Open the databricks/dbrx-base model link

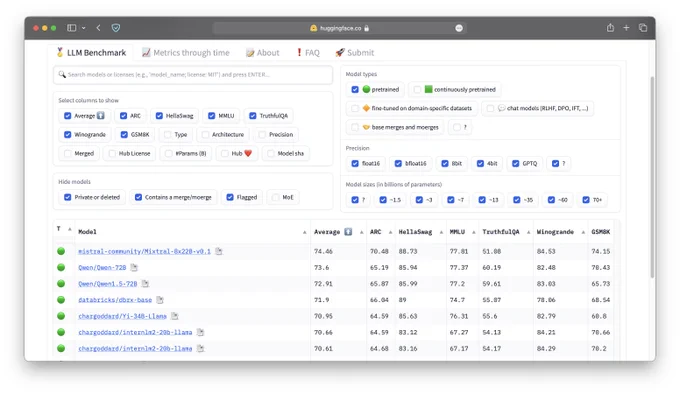115,300
